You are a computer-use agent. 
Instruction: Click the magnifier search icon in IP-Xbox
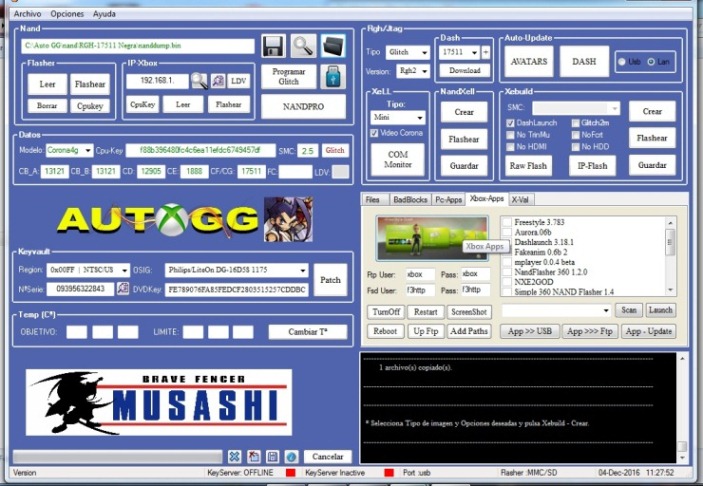[x=199, y=81]
